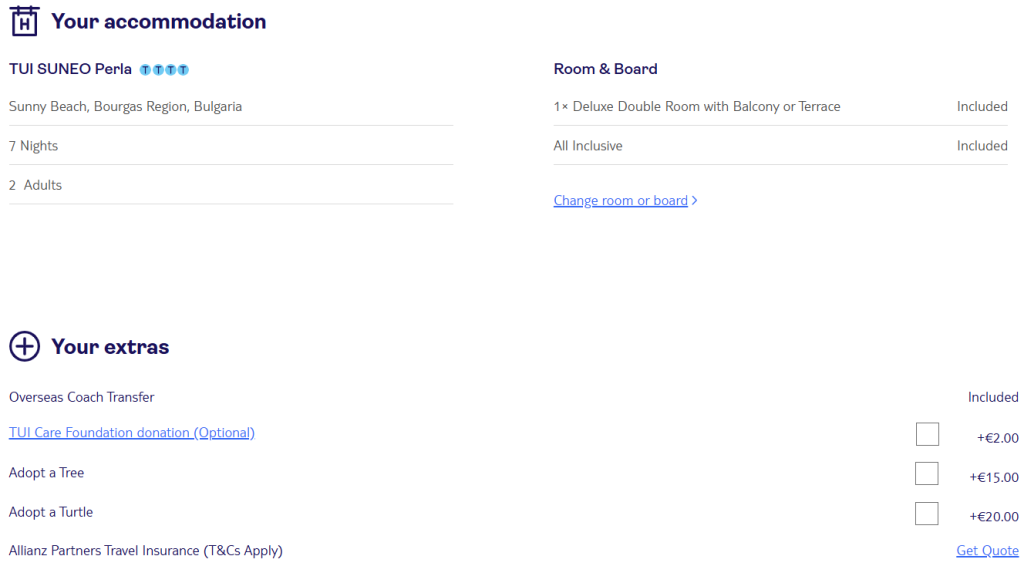The image size is (1024, 566).
Task: Open the Change room or board link
Action: tap(620, 200)
